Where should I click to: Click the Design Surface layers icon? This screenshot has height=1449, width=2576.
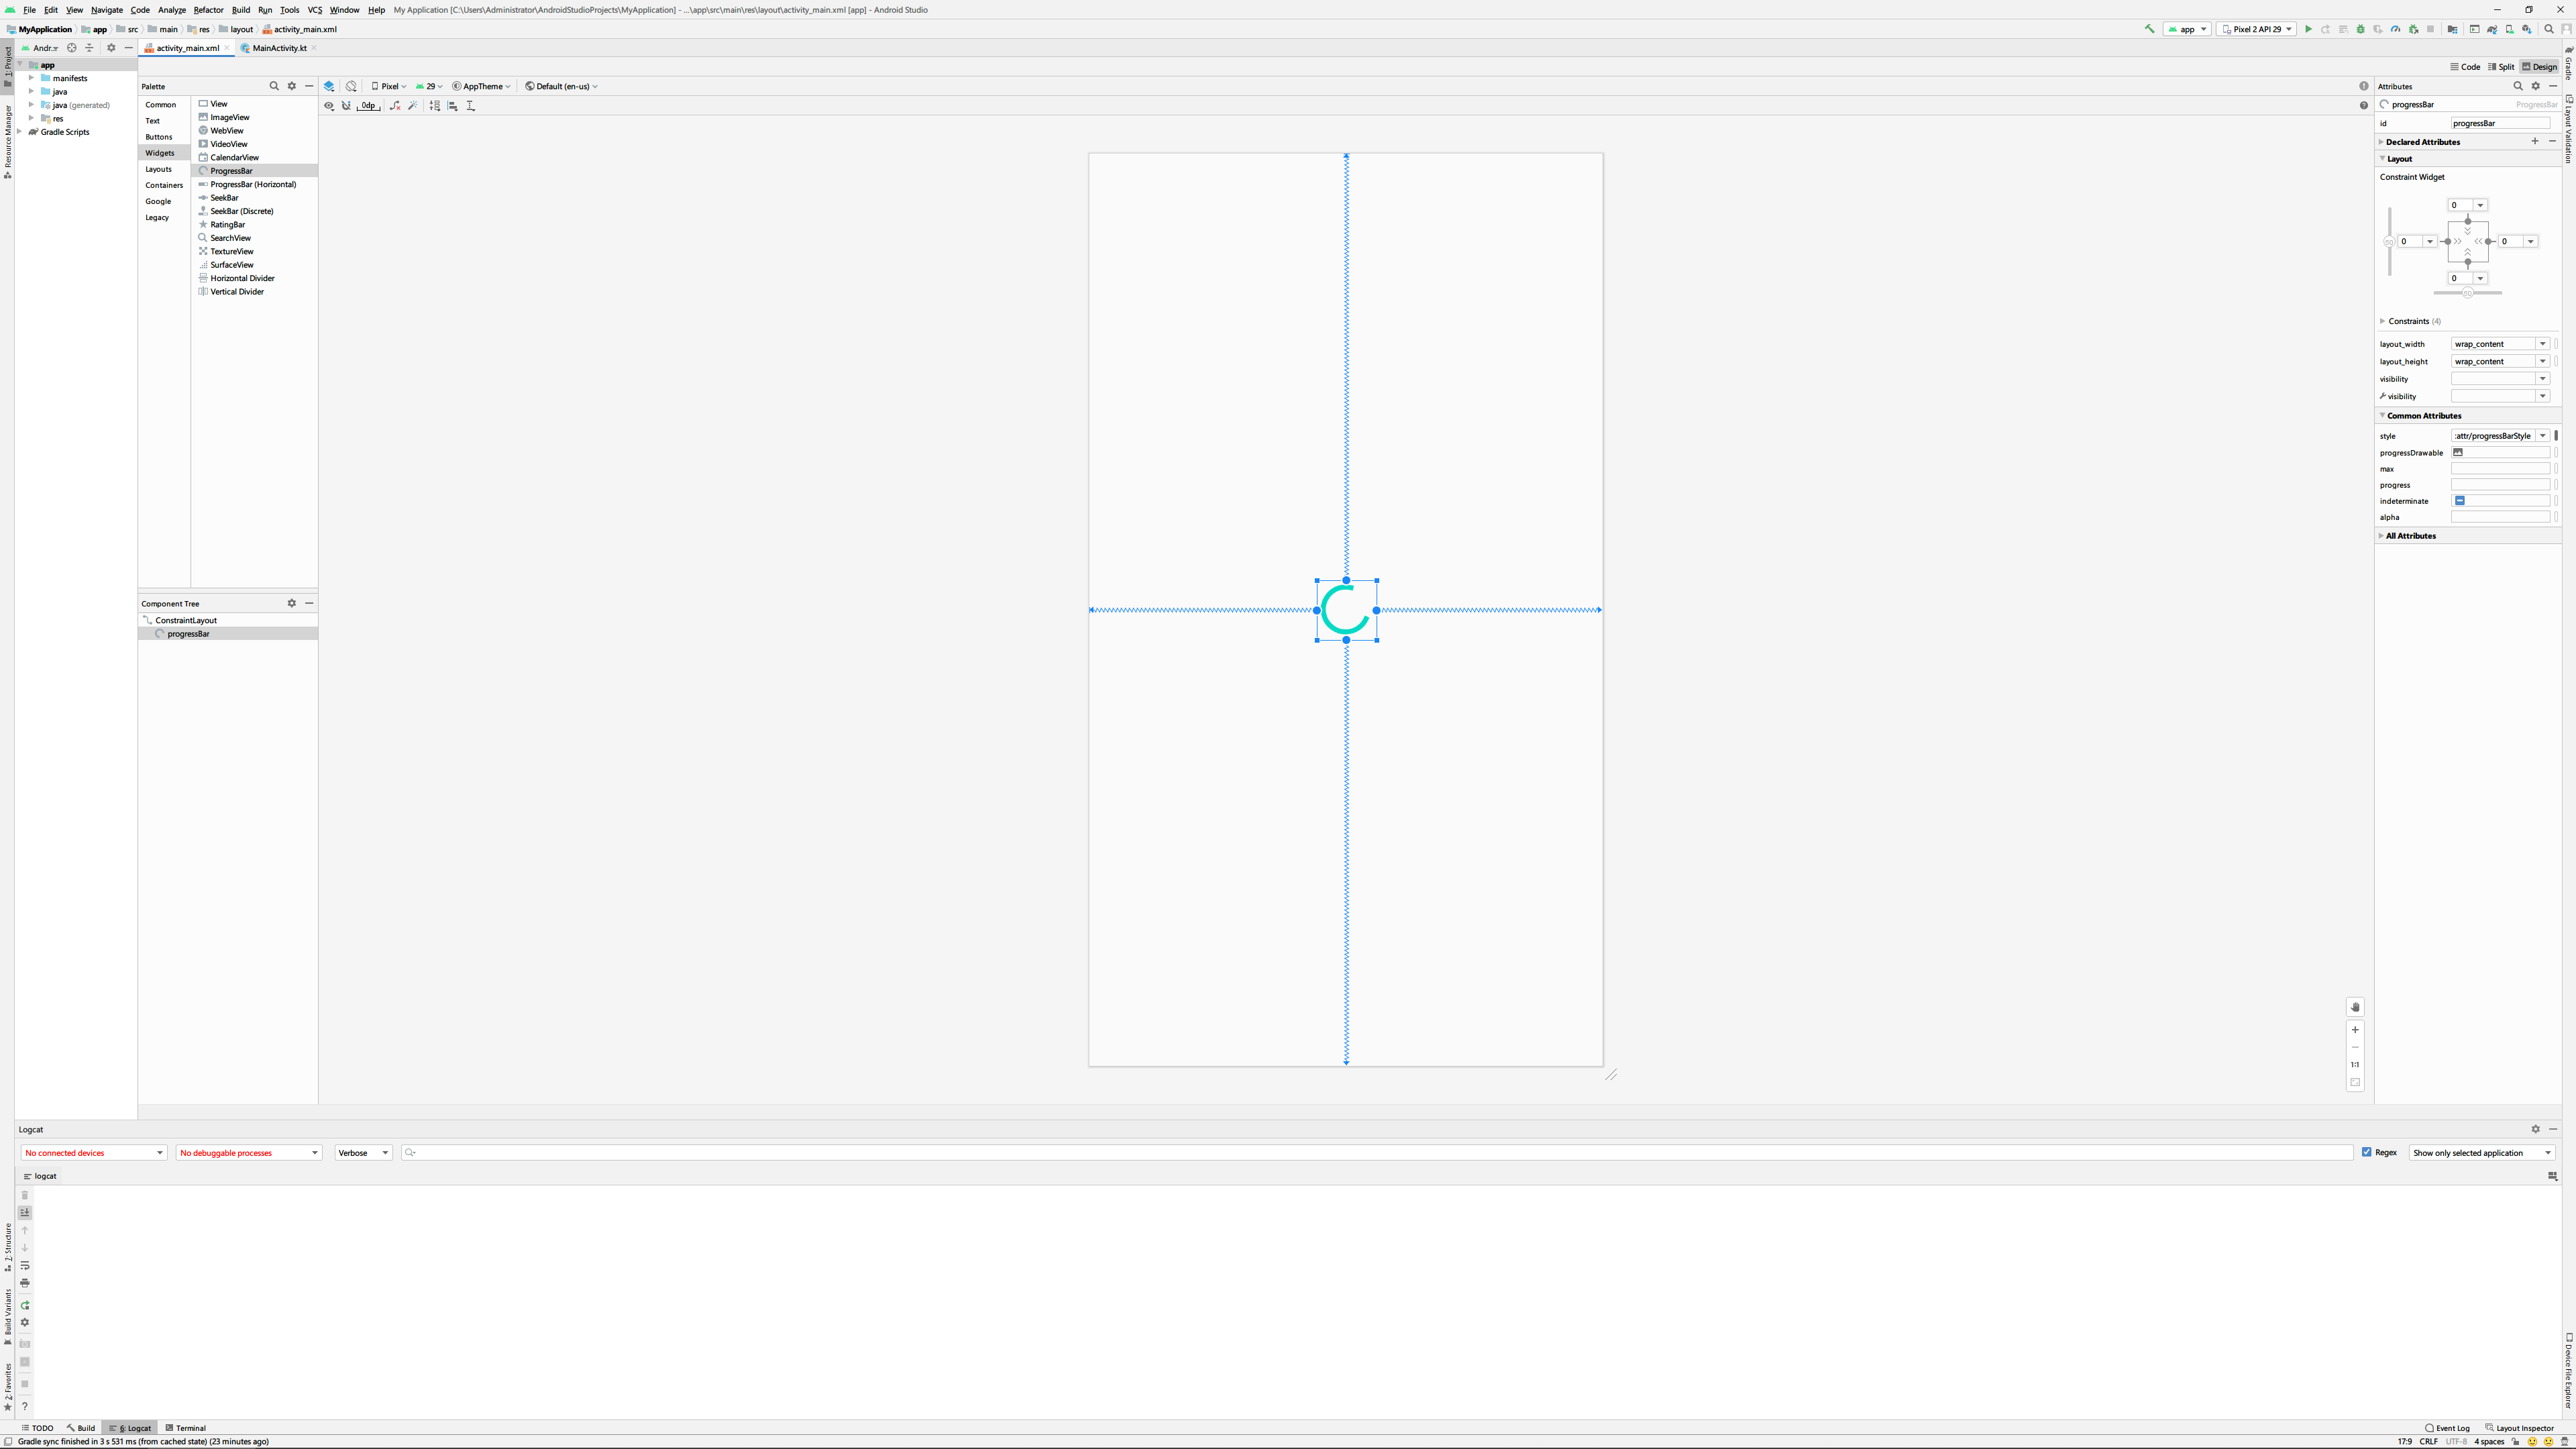tap(329, 86)
